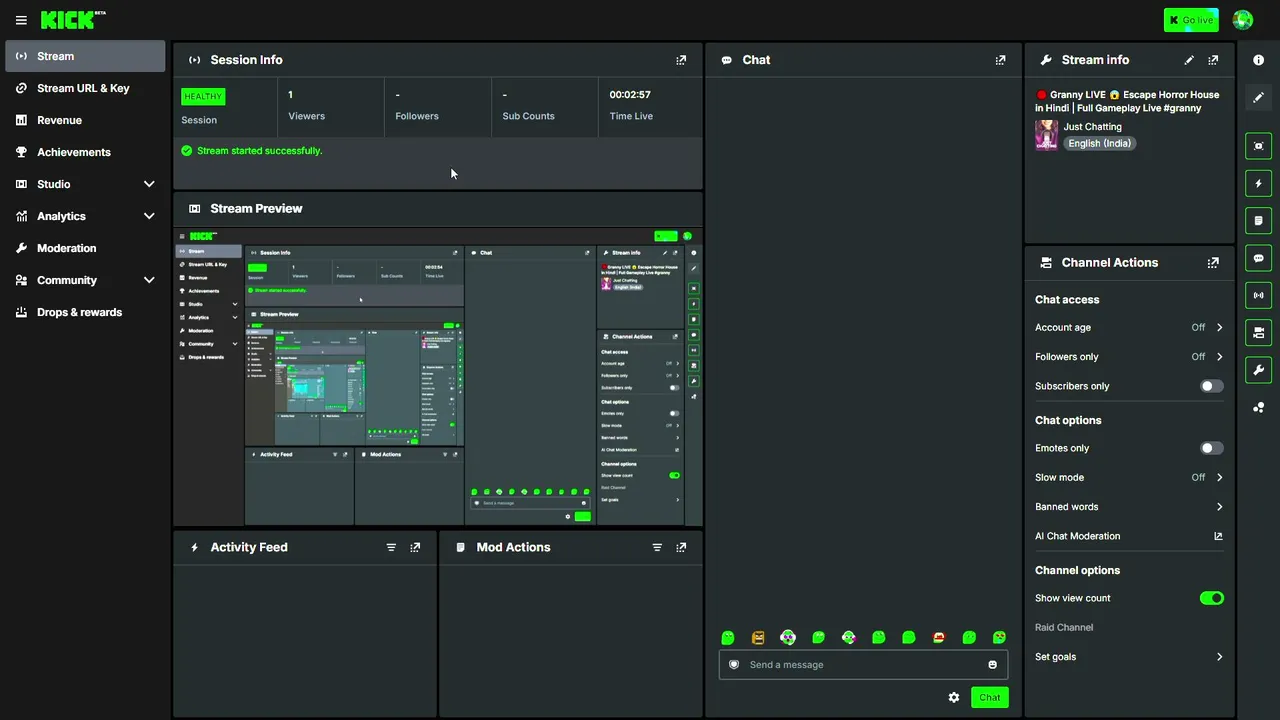This screenshot has height=720, width=1280.
Task: Pop out the Session Info panel
Action: 681,60
